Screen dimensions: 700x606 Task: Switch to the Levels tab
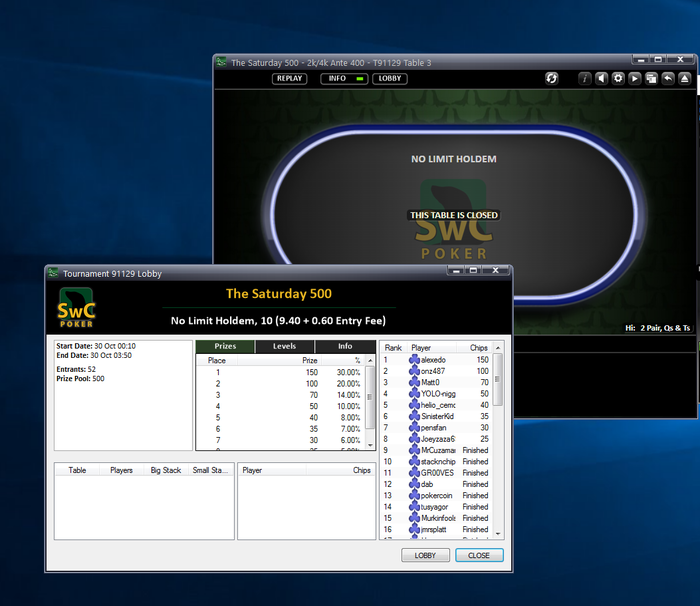pyautogui.click(x=284, y=346)
